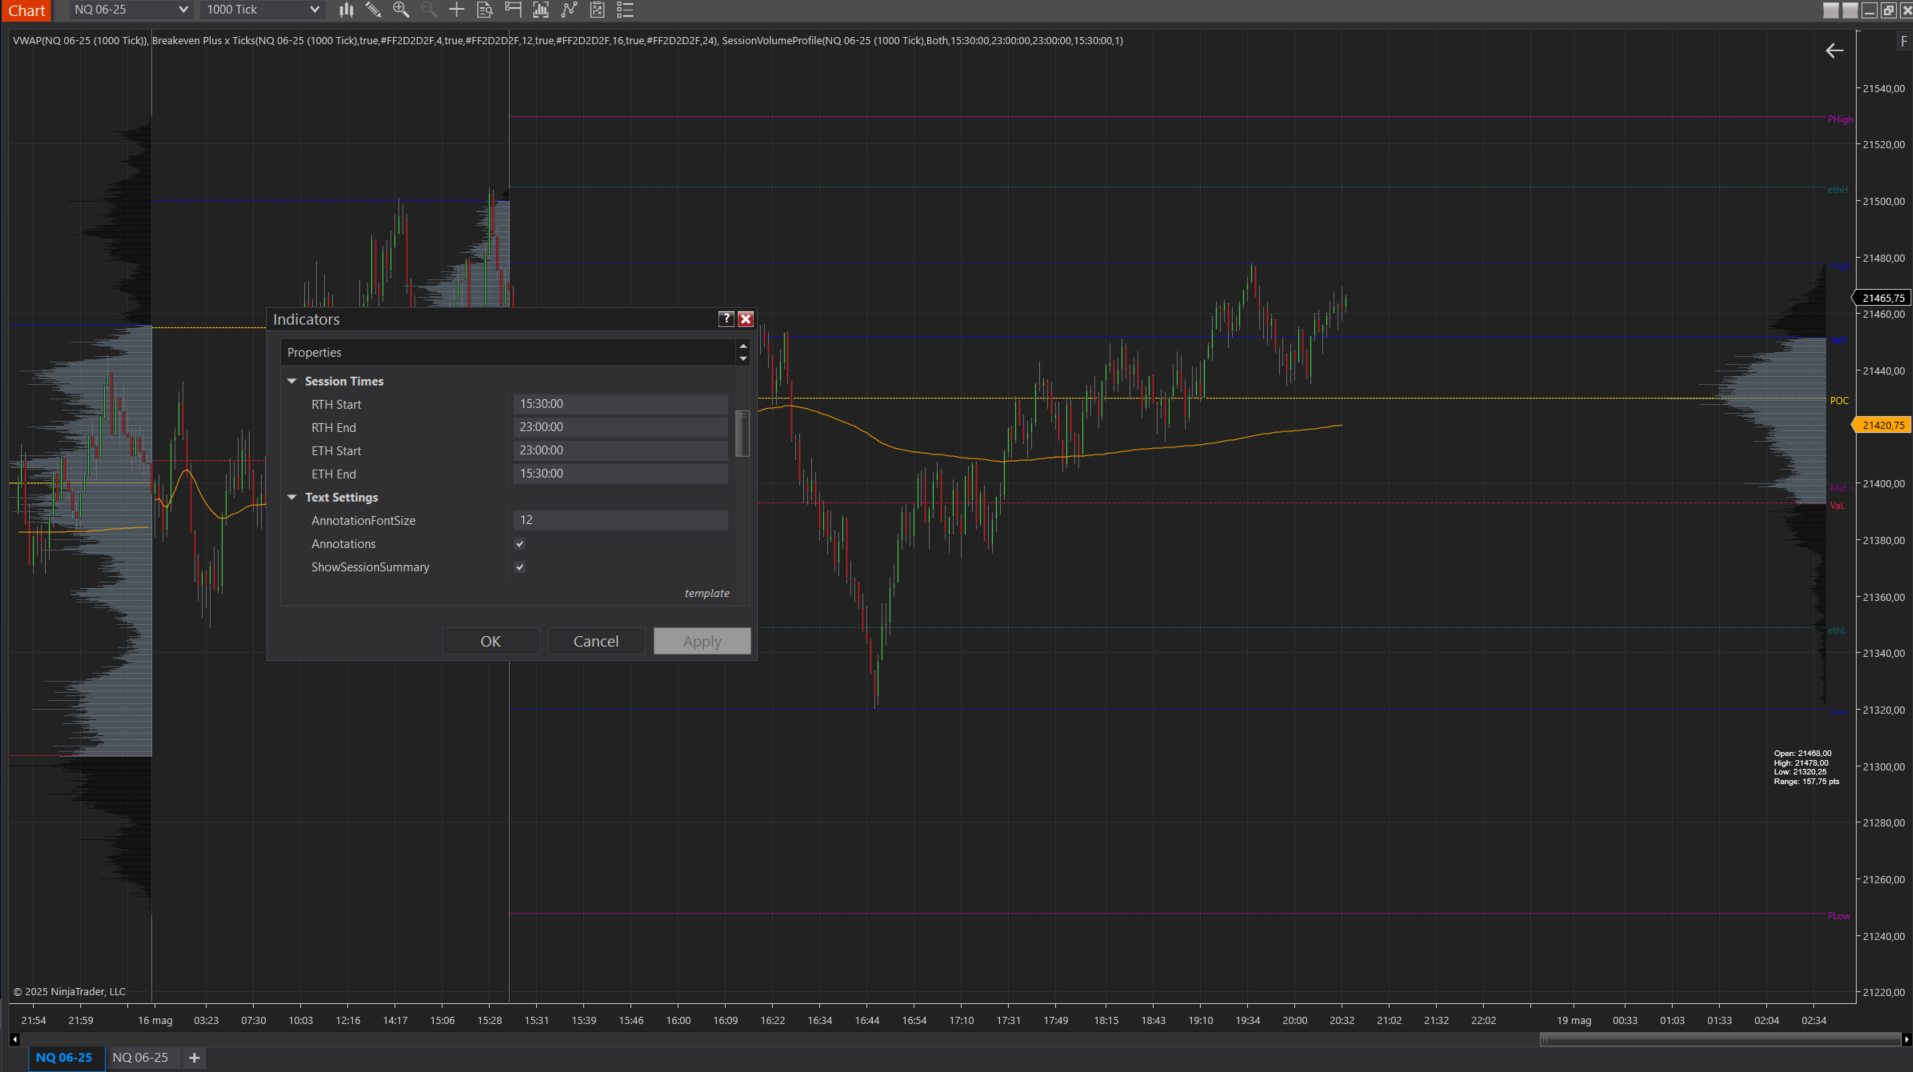The width and height of the screenshot is (1913, 1072).
Task: Toggle the Annotations checkbox
Action: click(519, 543)
